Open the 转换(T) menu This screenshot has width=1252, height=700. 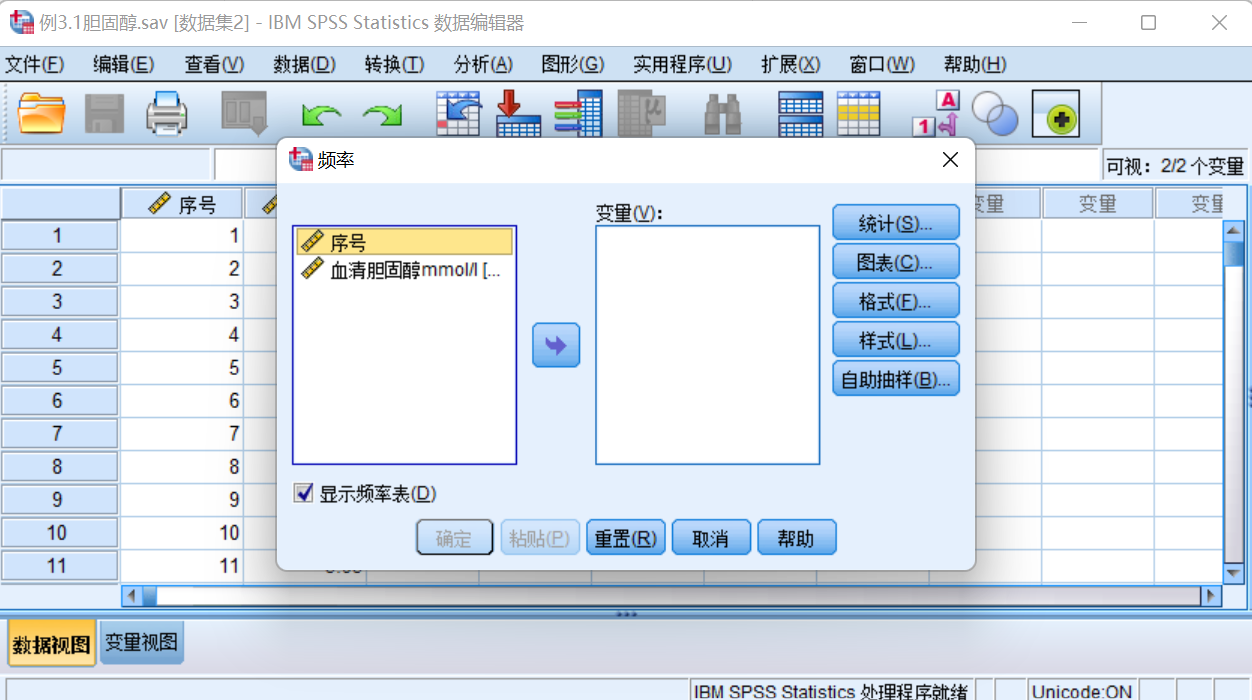pos(394,64)
